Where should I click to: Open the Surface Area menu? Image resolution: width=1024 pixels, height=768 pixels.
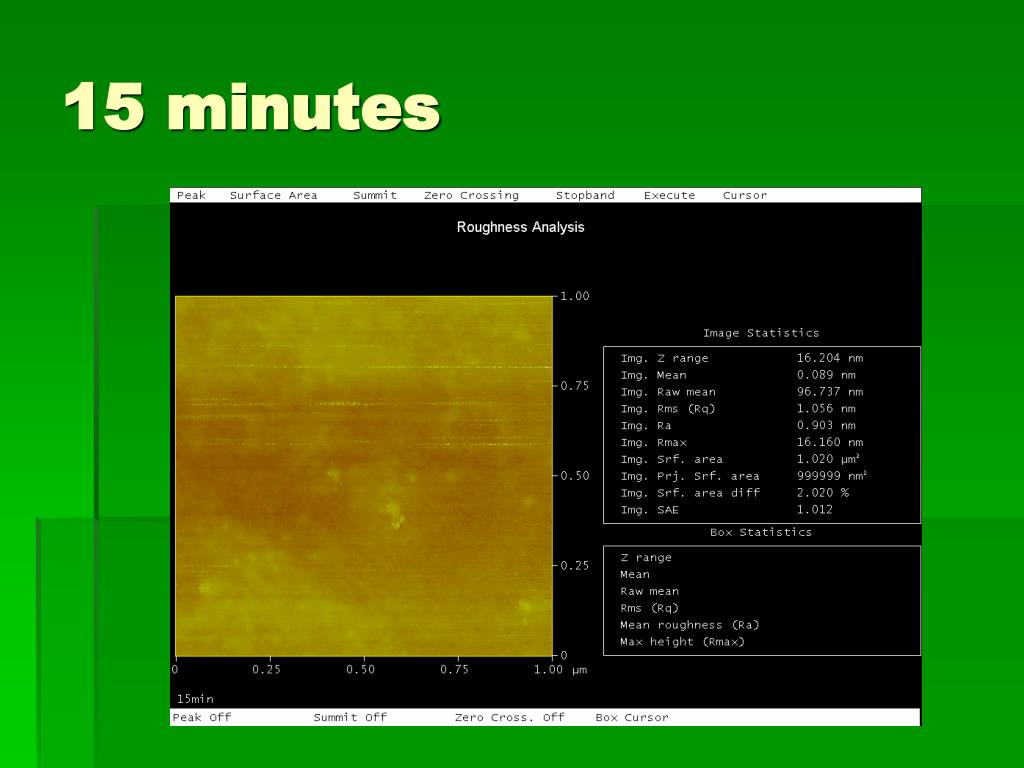coord(274,195)
